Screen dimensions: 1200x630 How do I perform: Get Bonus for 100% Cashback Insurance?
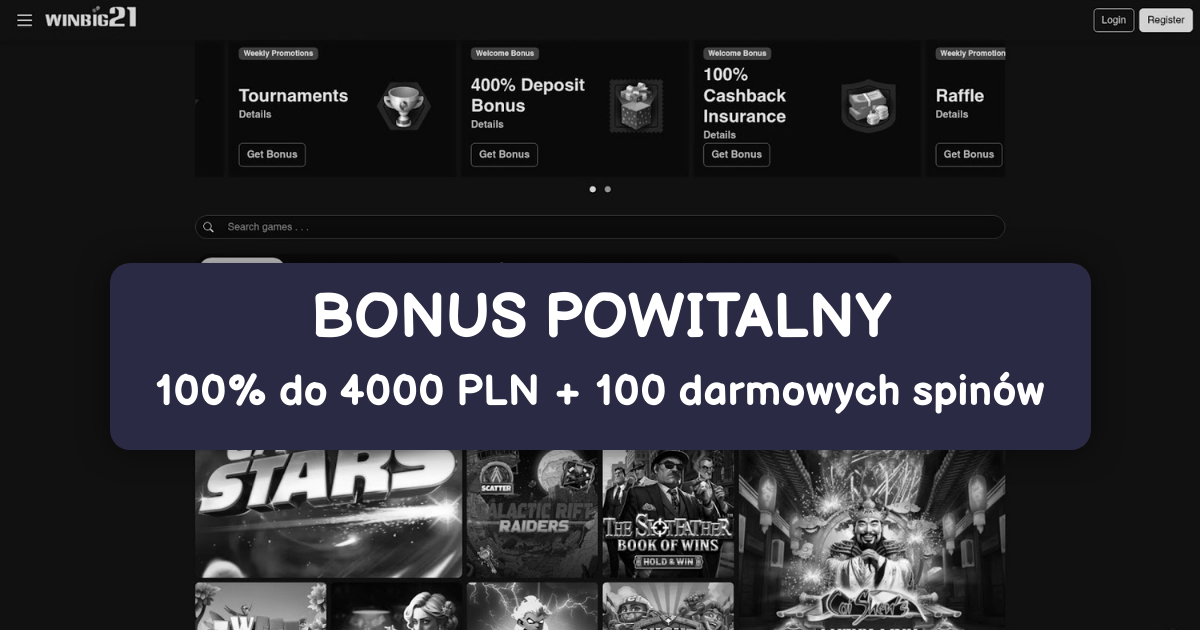(x=736, y=154)
